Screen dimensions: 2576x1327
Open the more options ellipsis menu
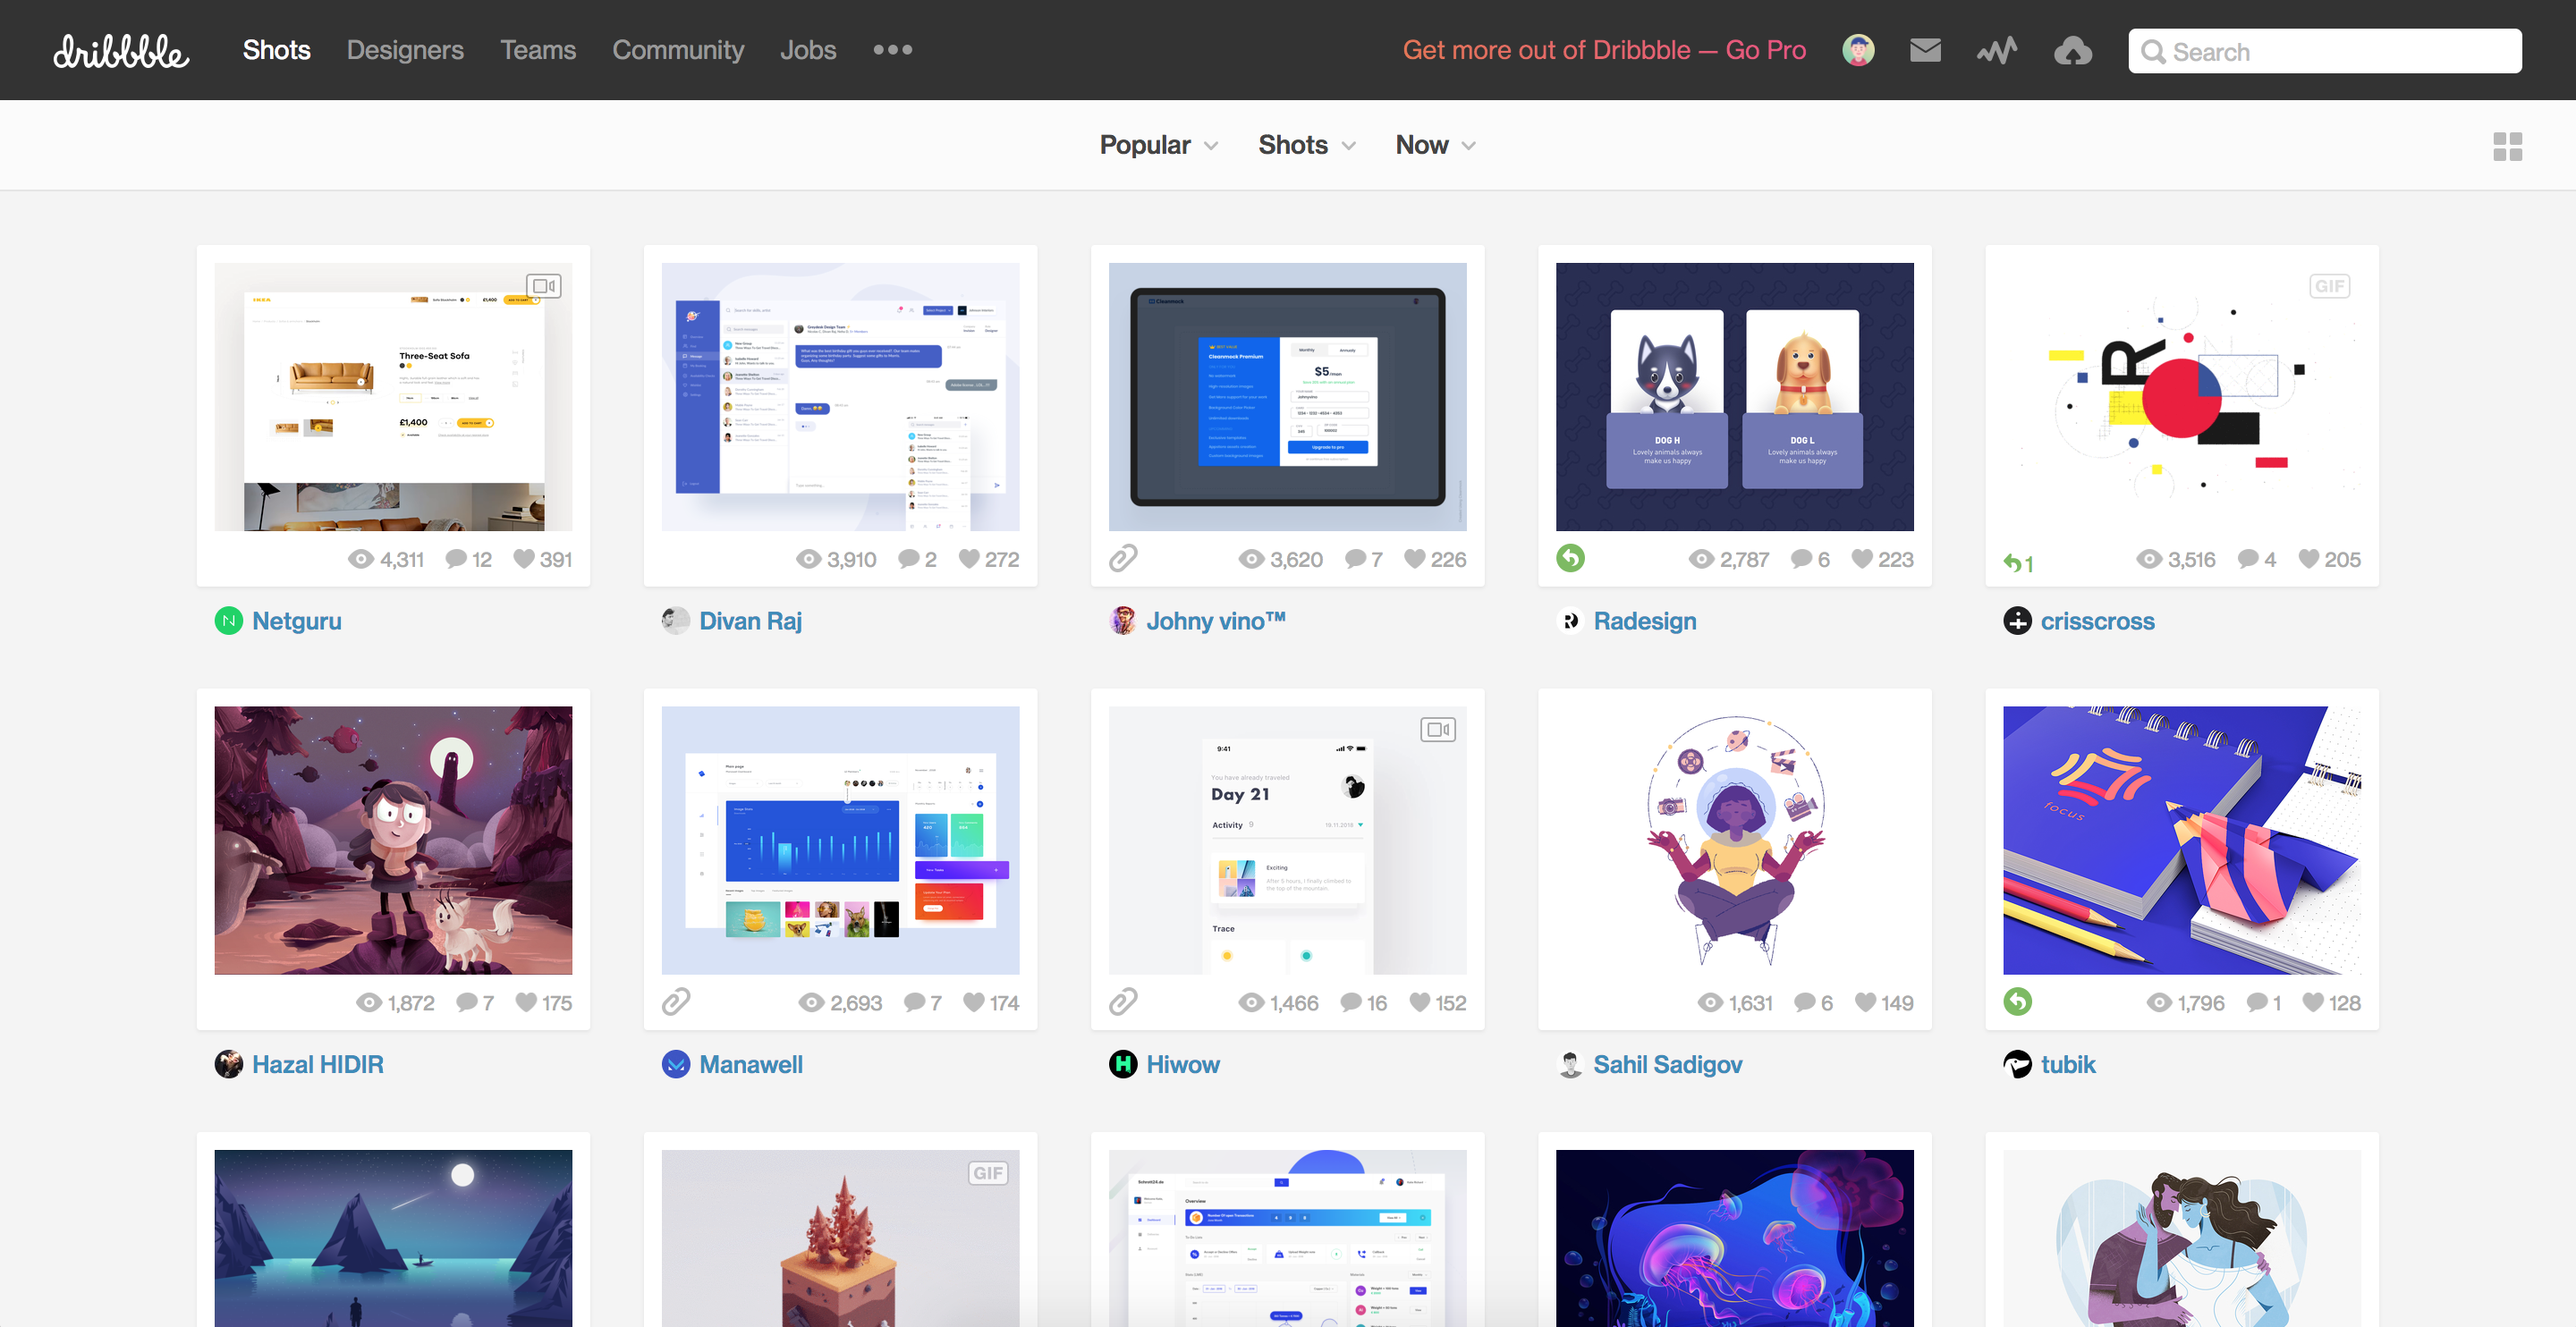tap(892, 50)
